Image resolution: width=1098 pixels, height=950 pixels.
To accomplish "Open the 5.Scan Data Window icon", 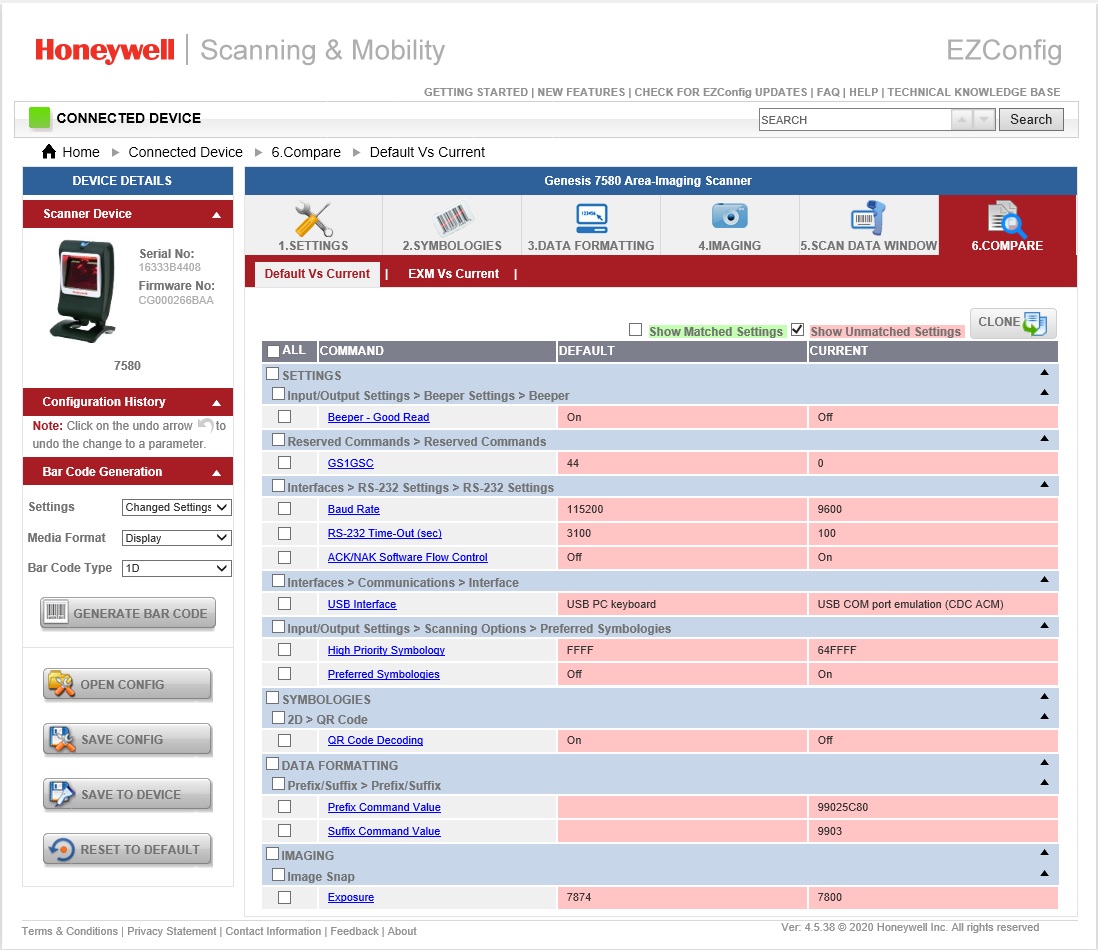I will (868, 218).
